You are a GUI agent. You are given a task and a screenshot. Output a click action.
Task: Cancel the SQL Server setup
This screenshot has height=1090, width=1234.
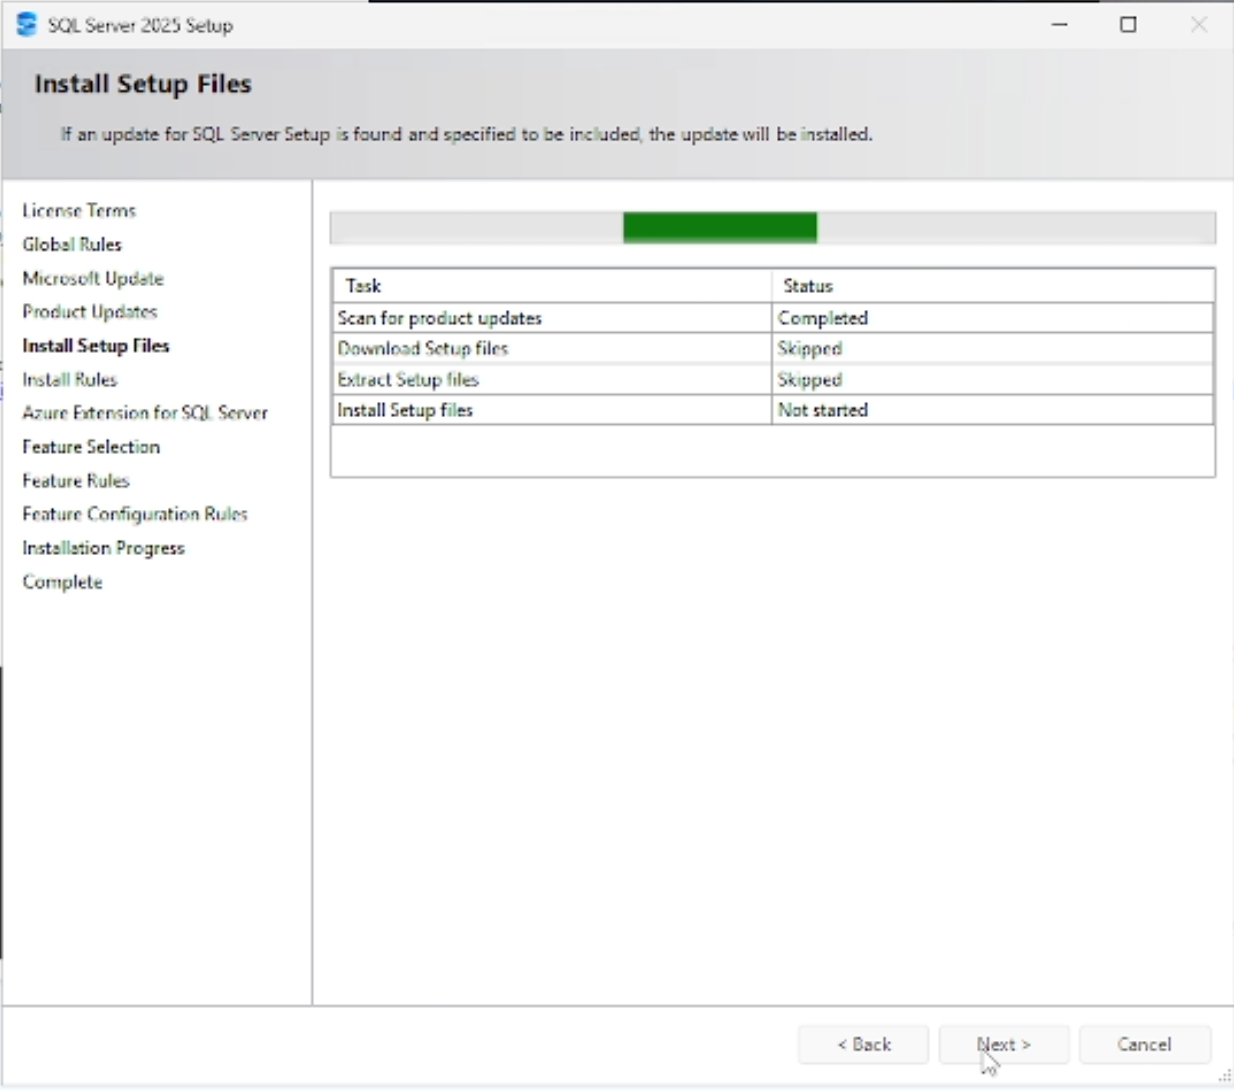click(x=1144, y=1044)
